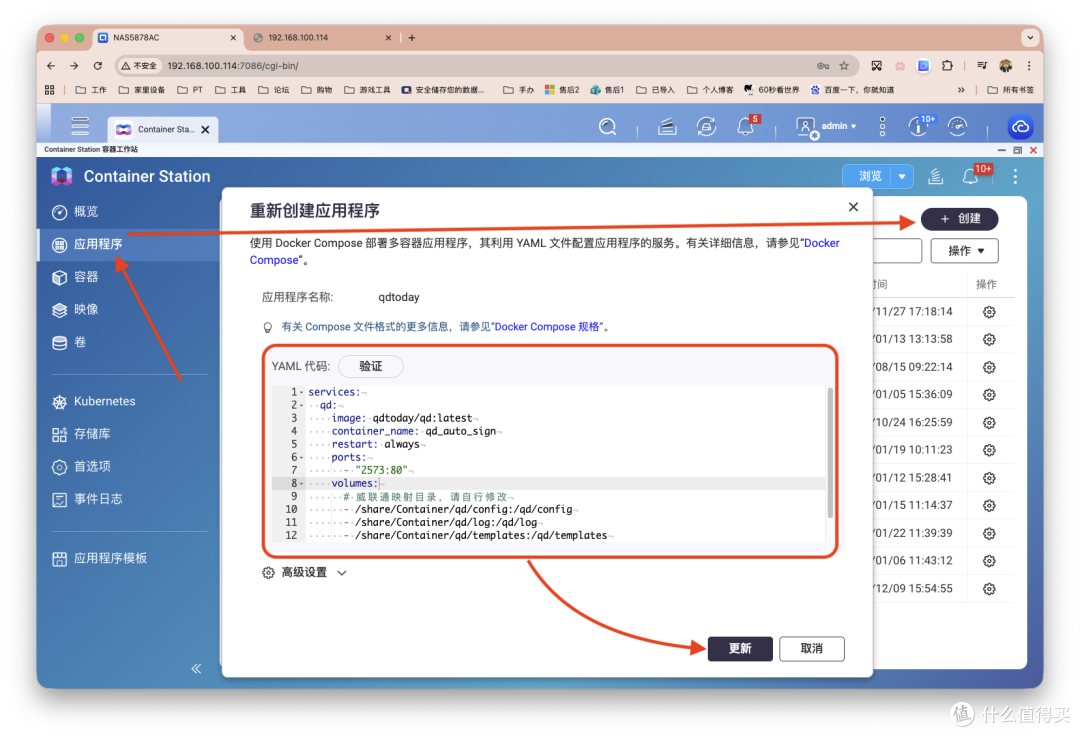
Task: Open the Chrome tab search dropdown
Action: tap(1030, 38)
